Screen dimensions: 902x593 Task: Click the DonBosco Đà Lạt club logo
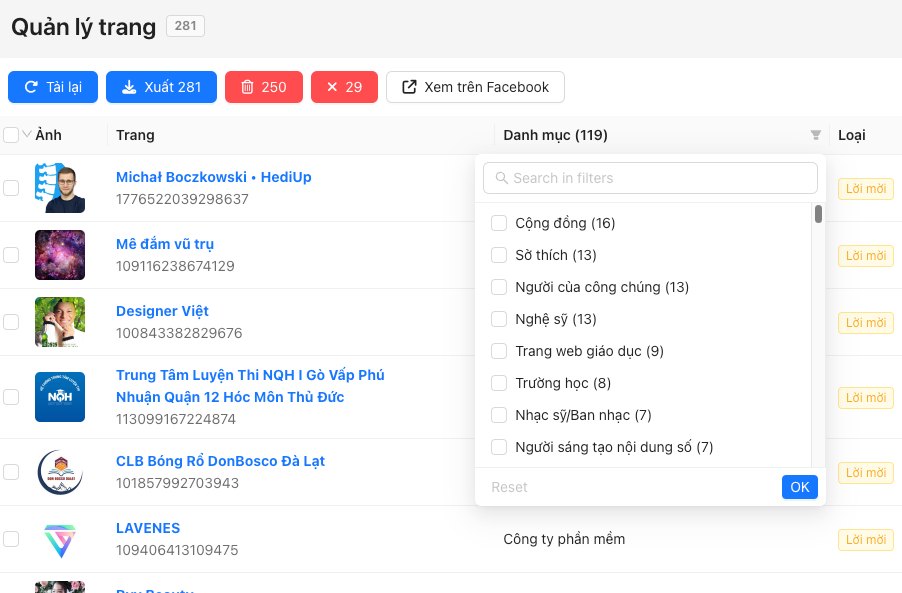point(60,472)
